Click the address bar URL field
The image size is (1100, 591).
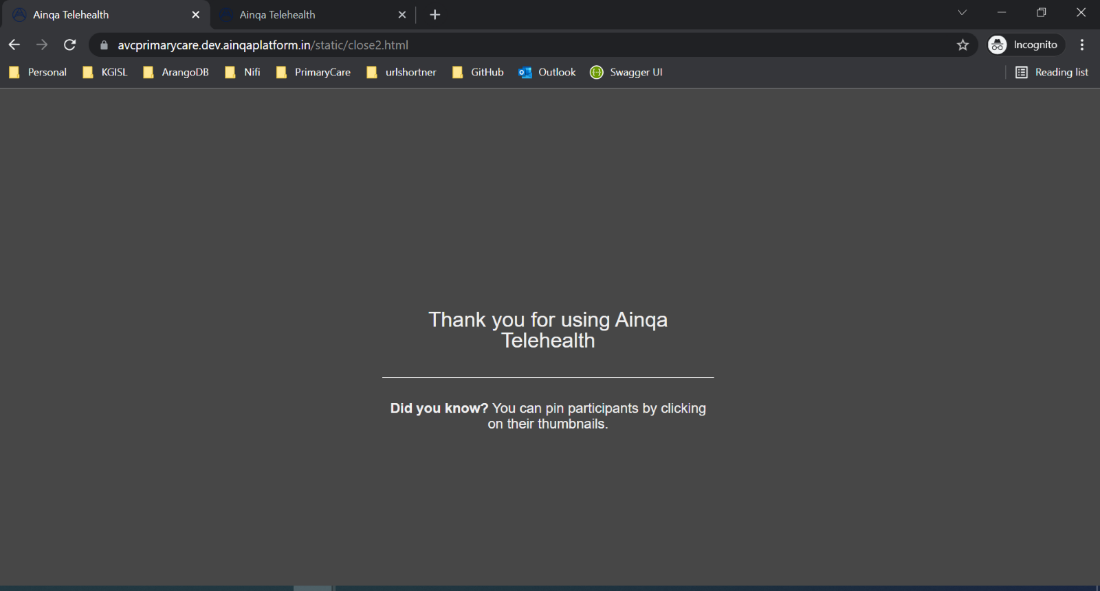pos(533,45)
